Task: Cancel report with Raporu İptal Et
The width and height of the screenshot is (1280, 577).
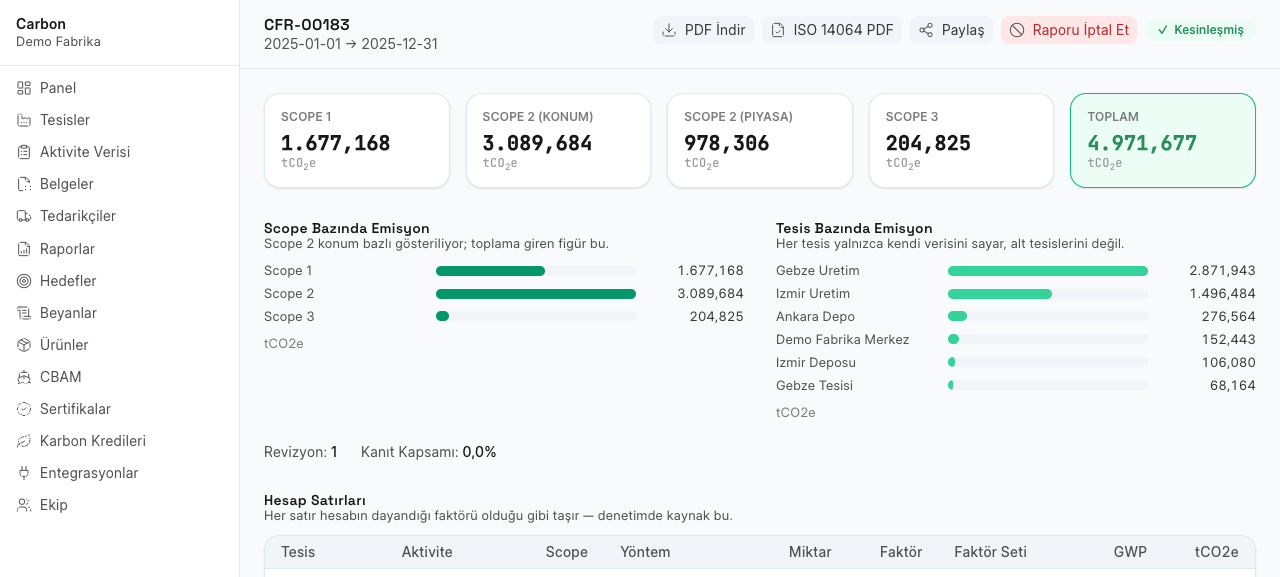Action: (1069, 30)
